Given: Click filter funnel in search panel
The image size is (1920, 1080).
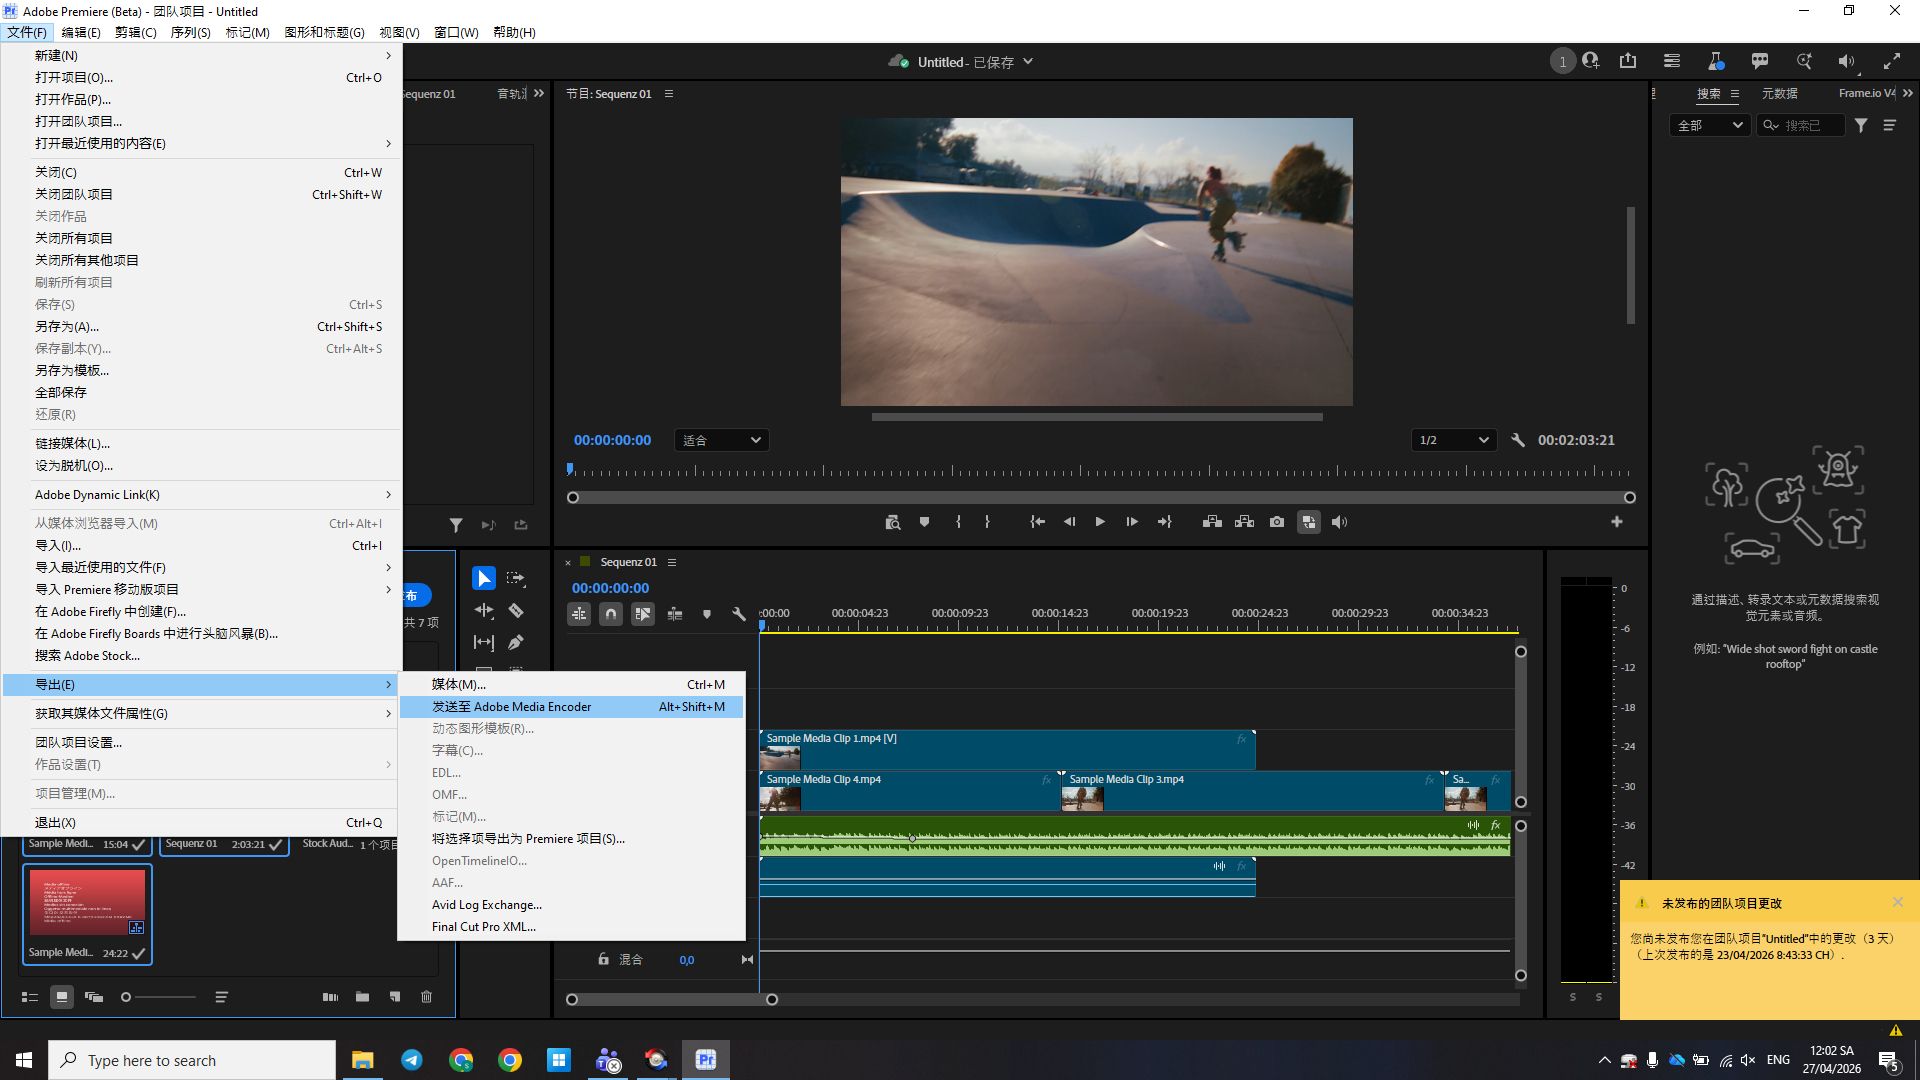Looking at the screenshot, I should click(1861, 125).
